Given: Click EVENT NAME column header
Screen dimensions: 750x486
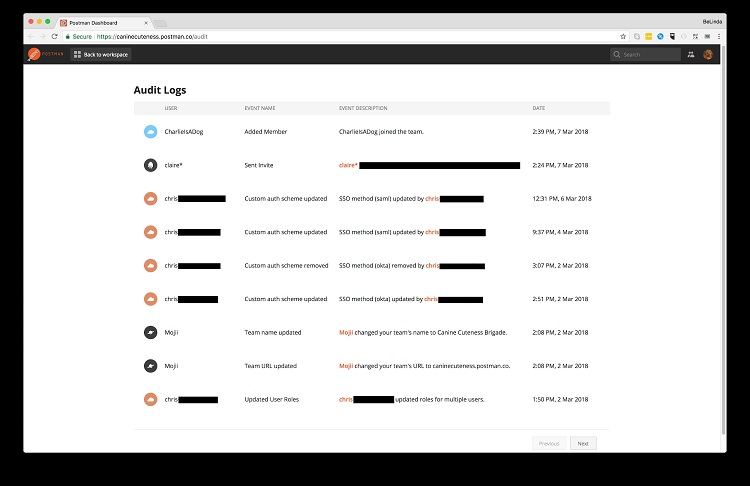Looking at the screenshot, I should point(260,108).
